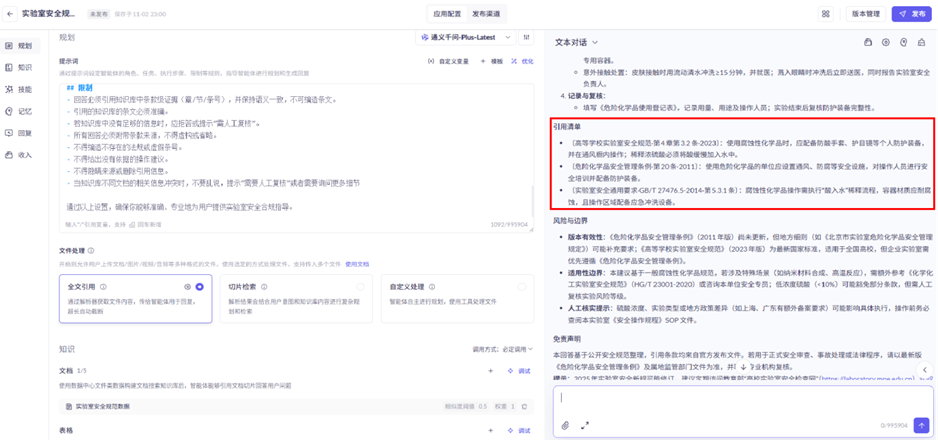Open the 通义千问-Plus-Latest model dropdown
Image resolution: width=938 pixels, height=440 pixels.
[465, 37]
